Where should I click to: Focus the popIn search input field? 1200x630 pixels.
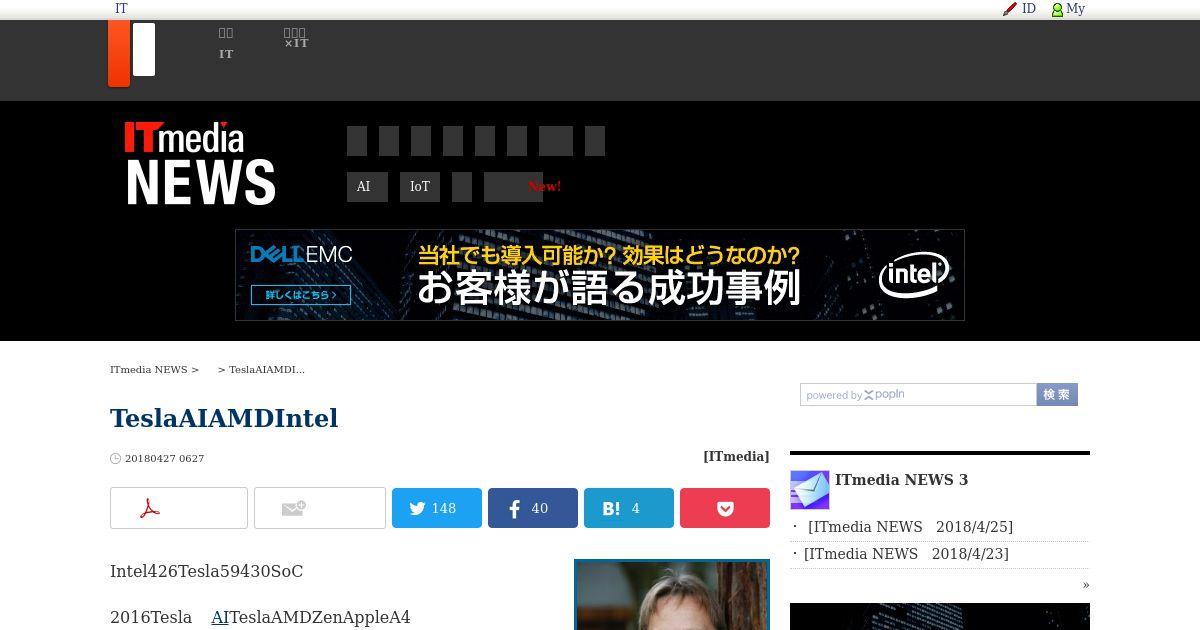pos(918,395)
